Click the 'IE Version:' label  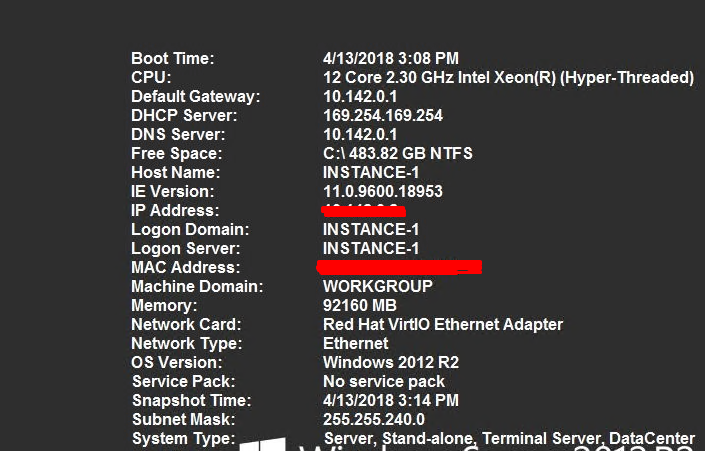(173, 192)
